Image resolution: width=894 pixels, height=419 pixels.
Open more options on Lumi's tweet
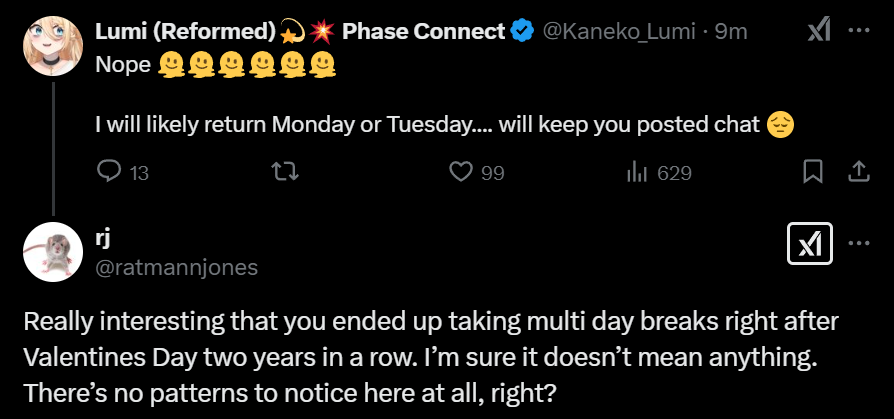(x=858, y=31)
